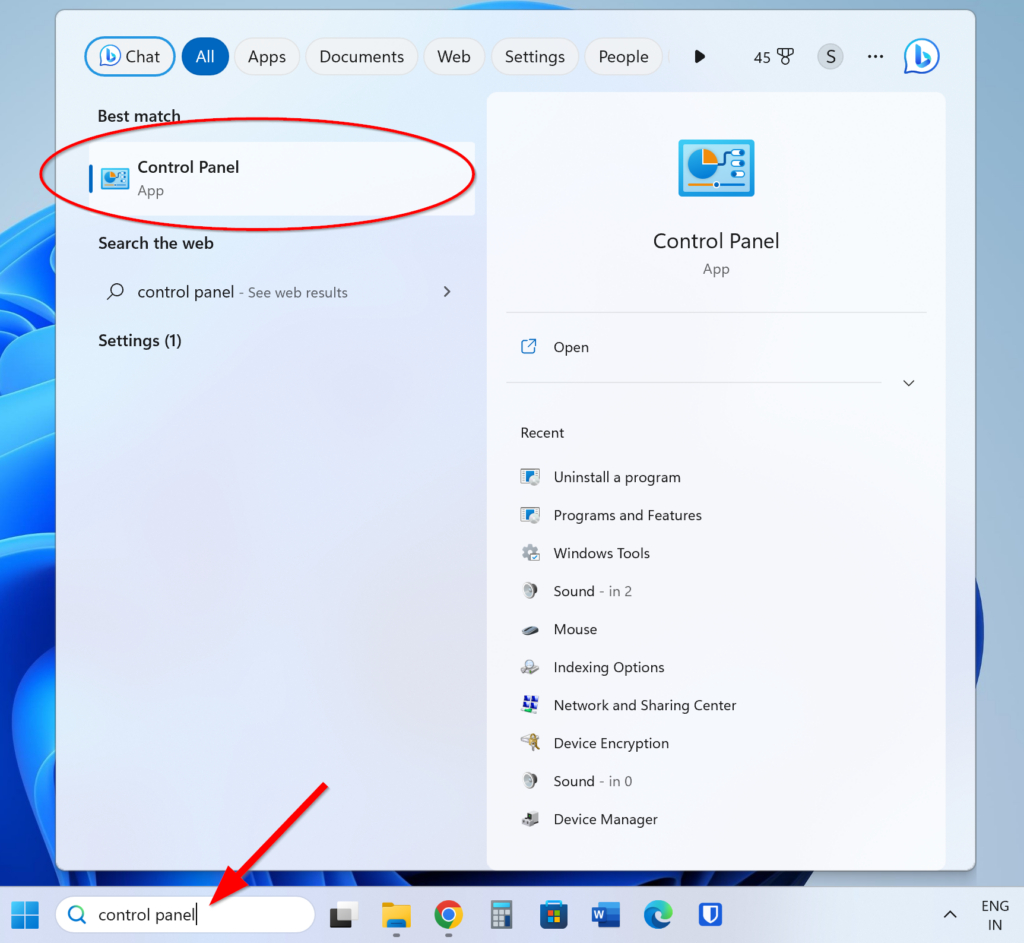
Task: Click the taskbar search box with control panel
Action: pyautogui.click(x=185, y=914)
